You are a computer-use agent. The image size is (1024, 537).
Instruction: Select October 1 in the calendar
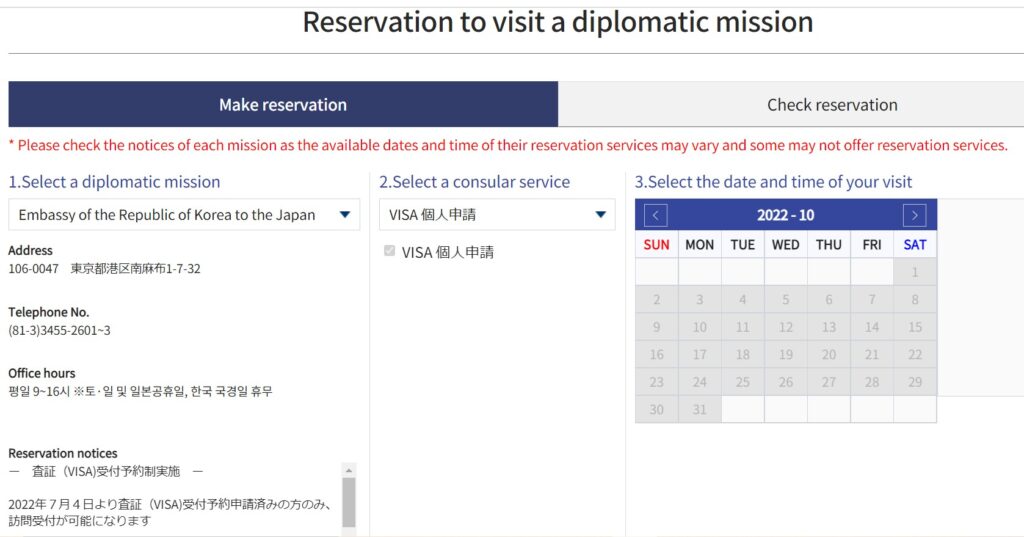point(915,272)
